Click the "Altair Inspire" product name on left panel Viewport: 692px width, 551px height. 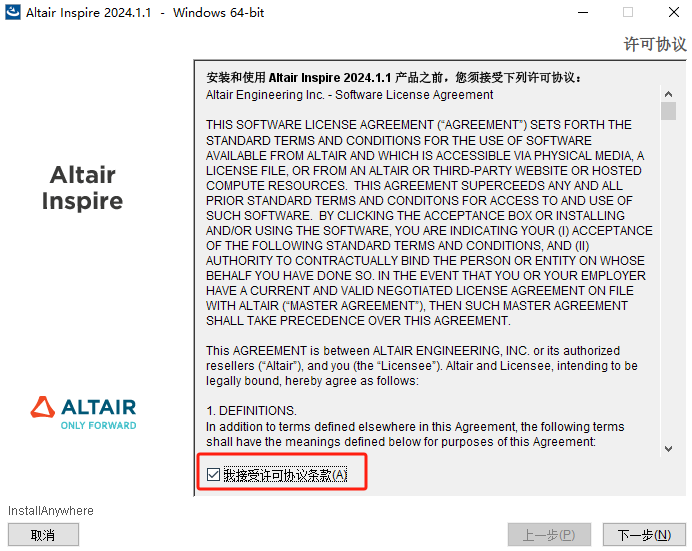(x=83, y=188)
